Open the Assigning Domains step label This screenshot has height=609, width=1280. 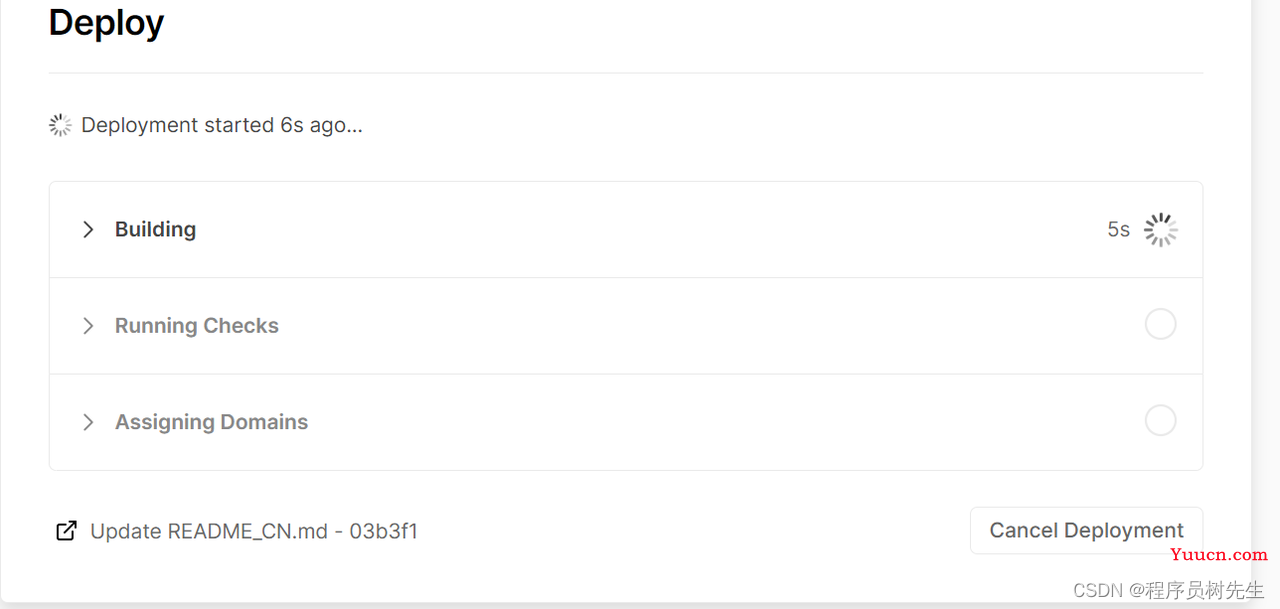pyautogui.click(x=211, y=422)
